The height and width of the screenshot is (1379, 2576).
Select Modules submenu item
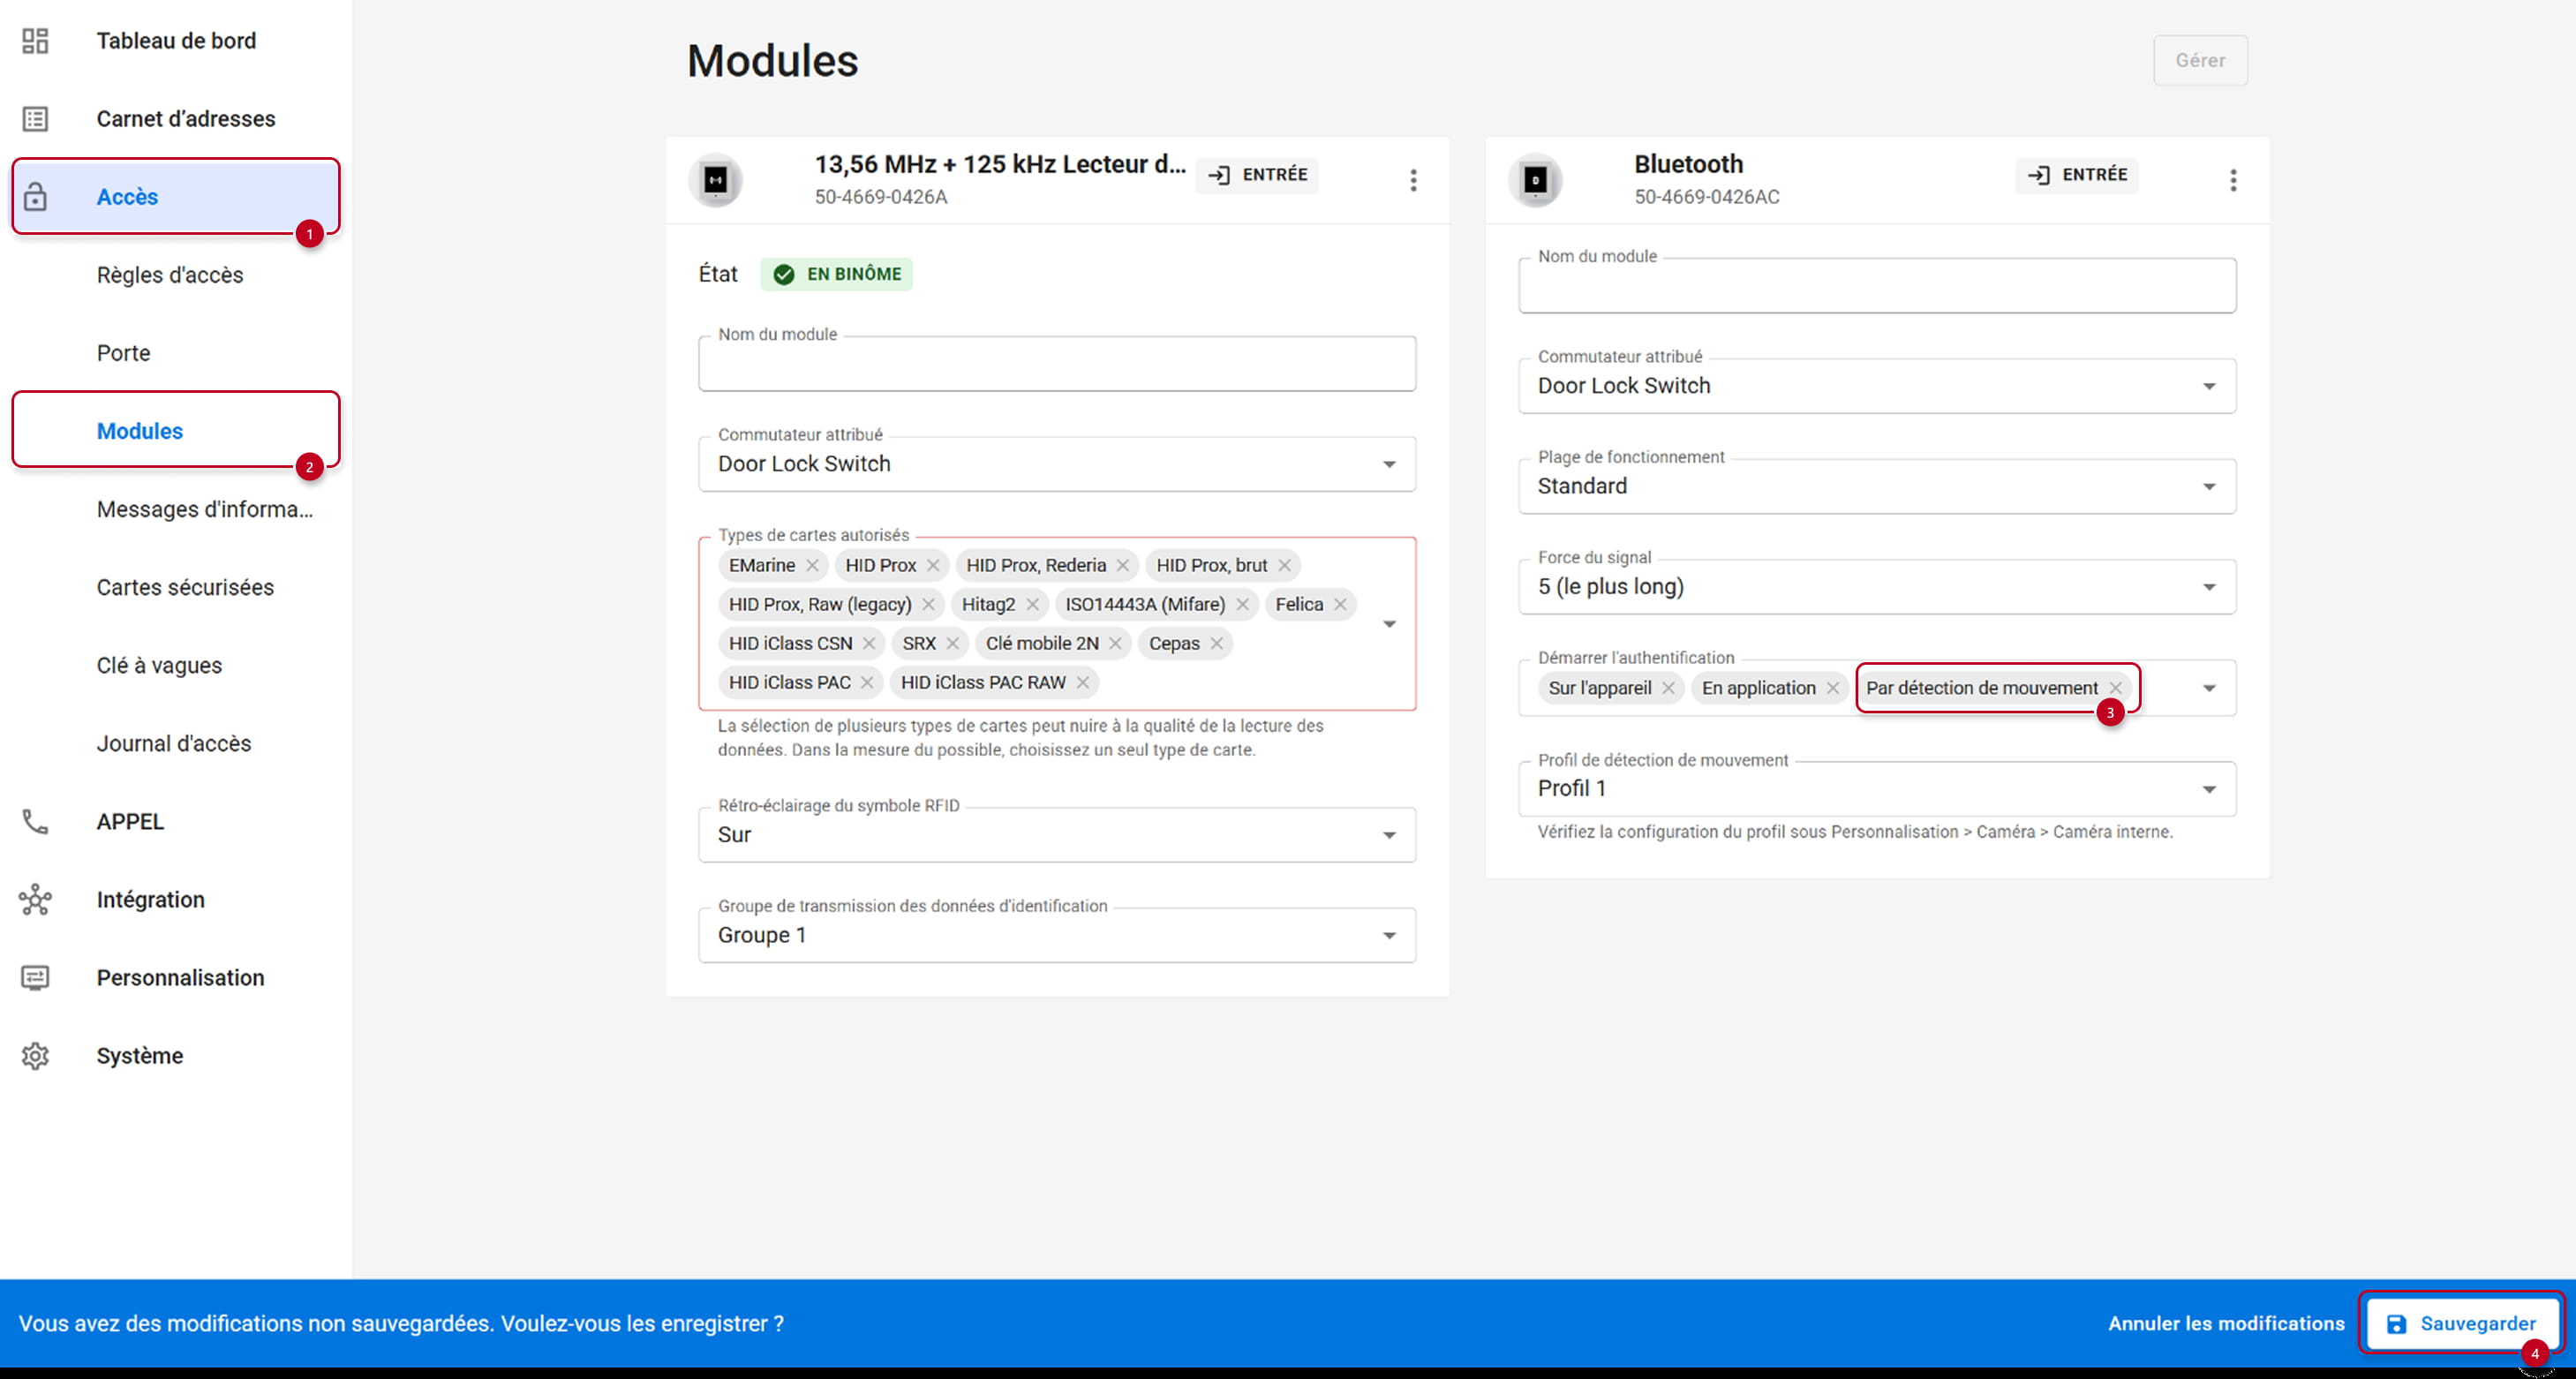coord(176,431)
